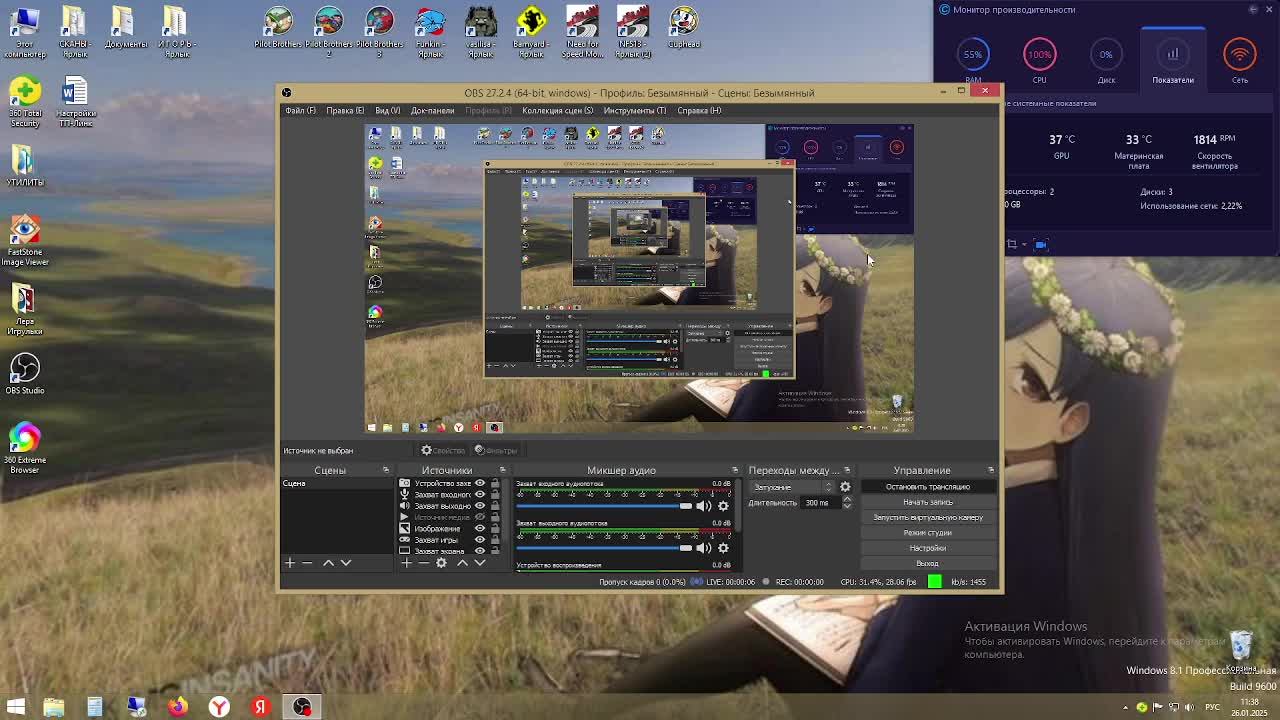Open the Правка menu in OBS
Viewport: 1280px width, 720px height.
[x=344, y=110]
